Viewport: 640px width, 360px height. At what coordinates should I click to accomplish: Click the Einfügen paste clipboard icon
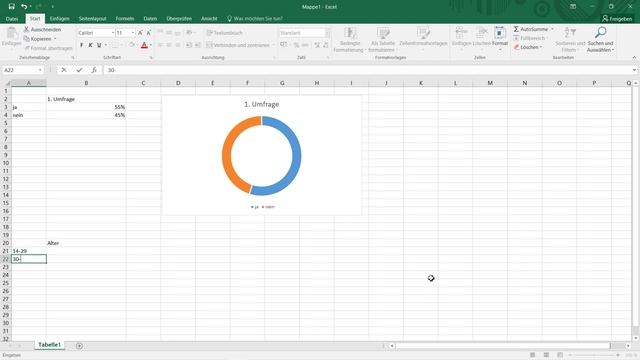click(11, 34)
